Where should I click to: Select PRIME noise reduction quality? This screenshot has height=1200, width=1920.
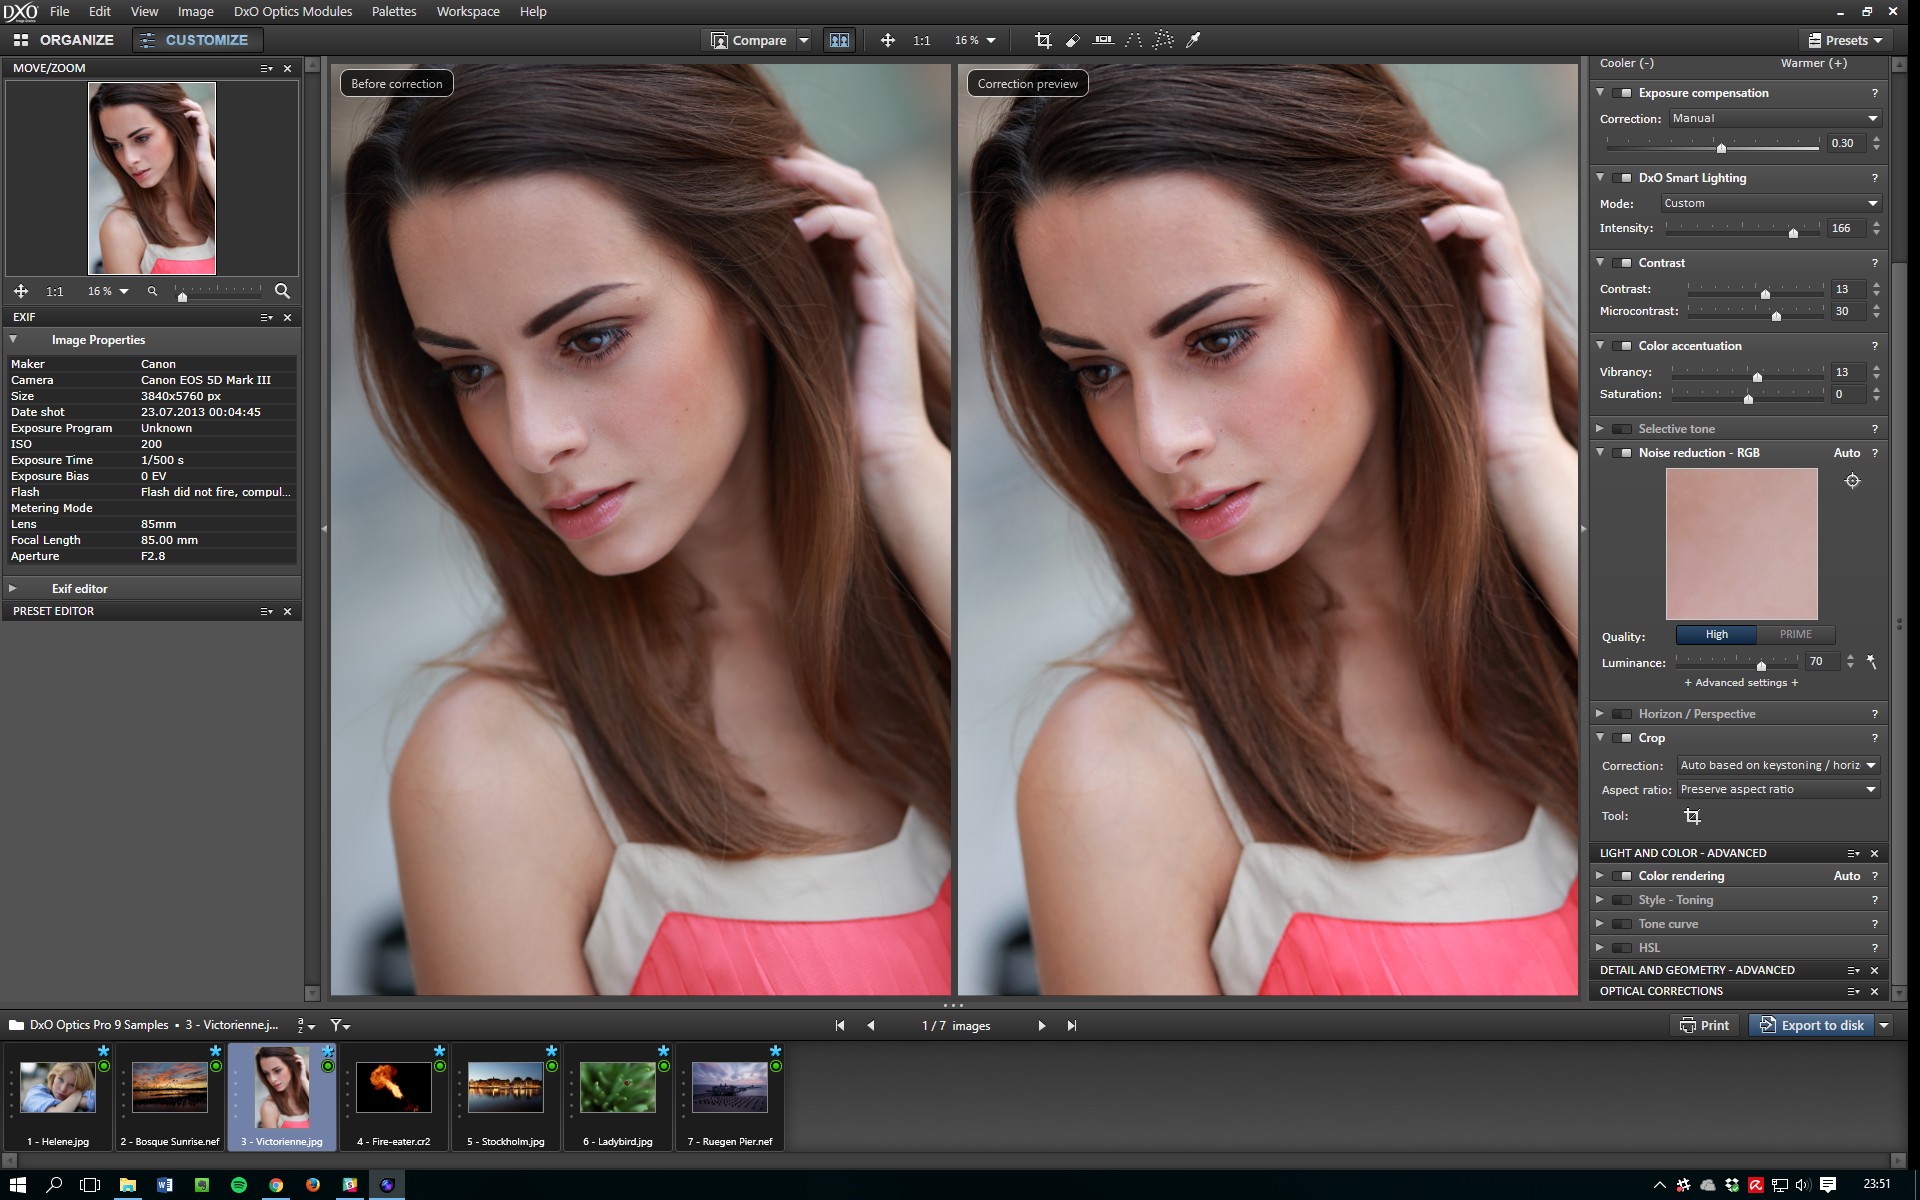[1795, 634]
